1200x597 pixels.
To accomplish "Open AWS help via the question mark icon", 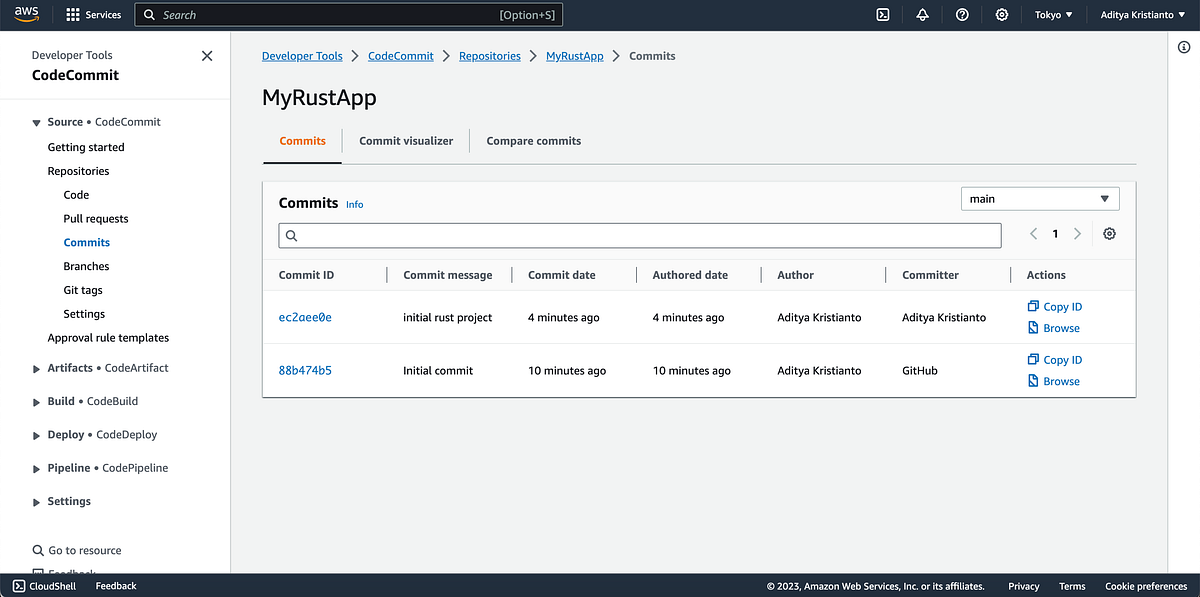I will [962, 14].
